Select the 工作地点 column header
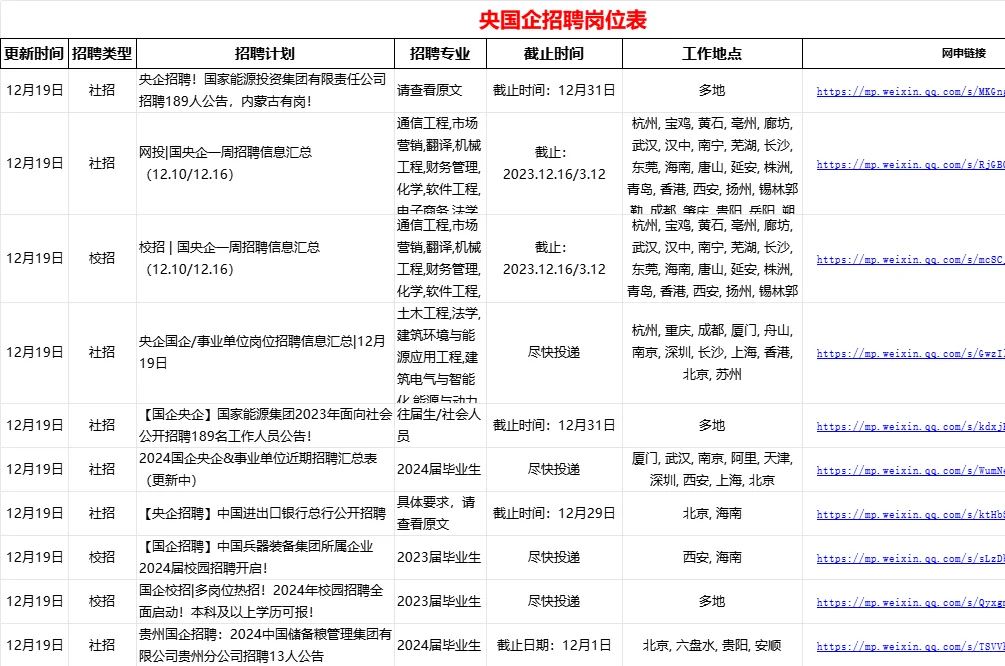Viewport: 1005px width, 666px height. [711, 53]
